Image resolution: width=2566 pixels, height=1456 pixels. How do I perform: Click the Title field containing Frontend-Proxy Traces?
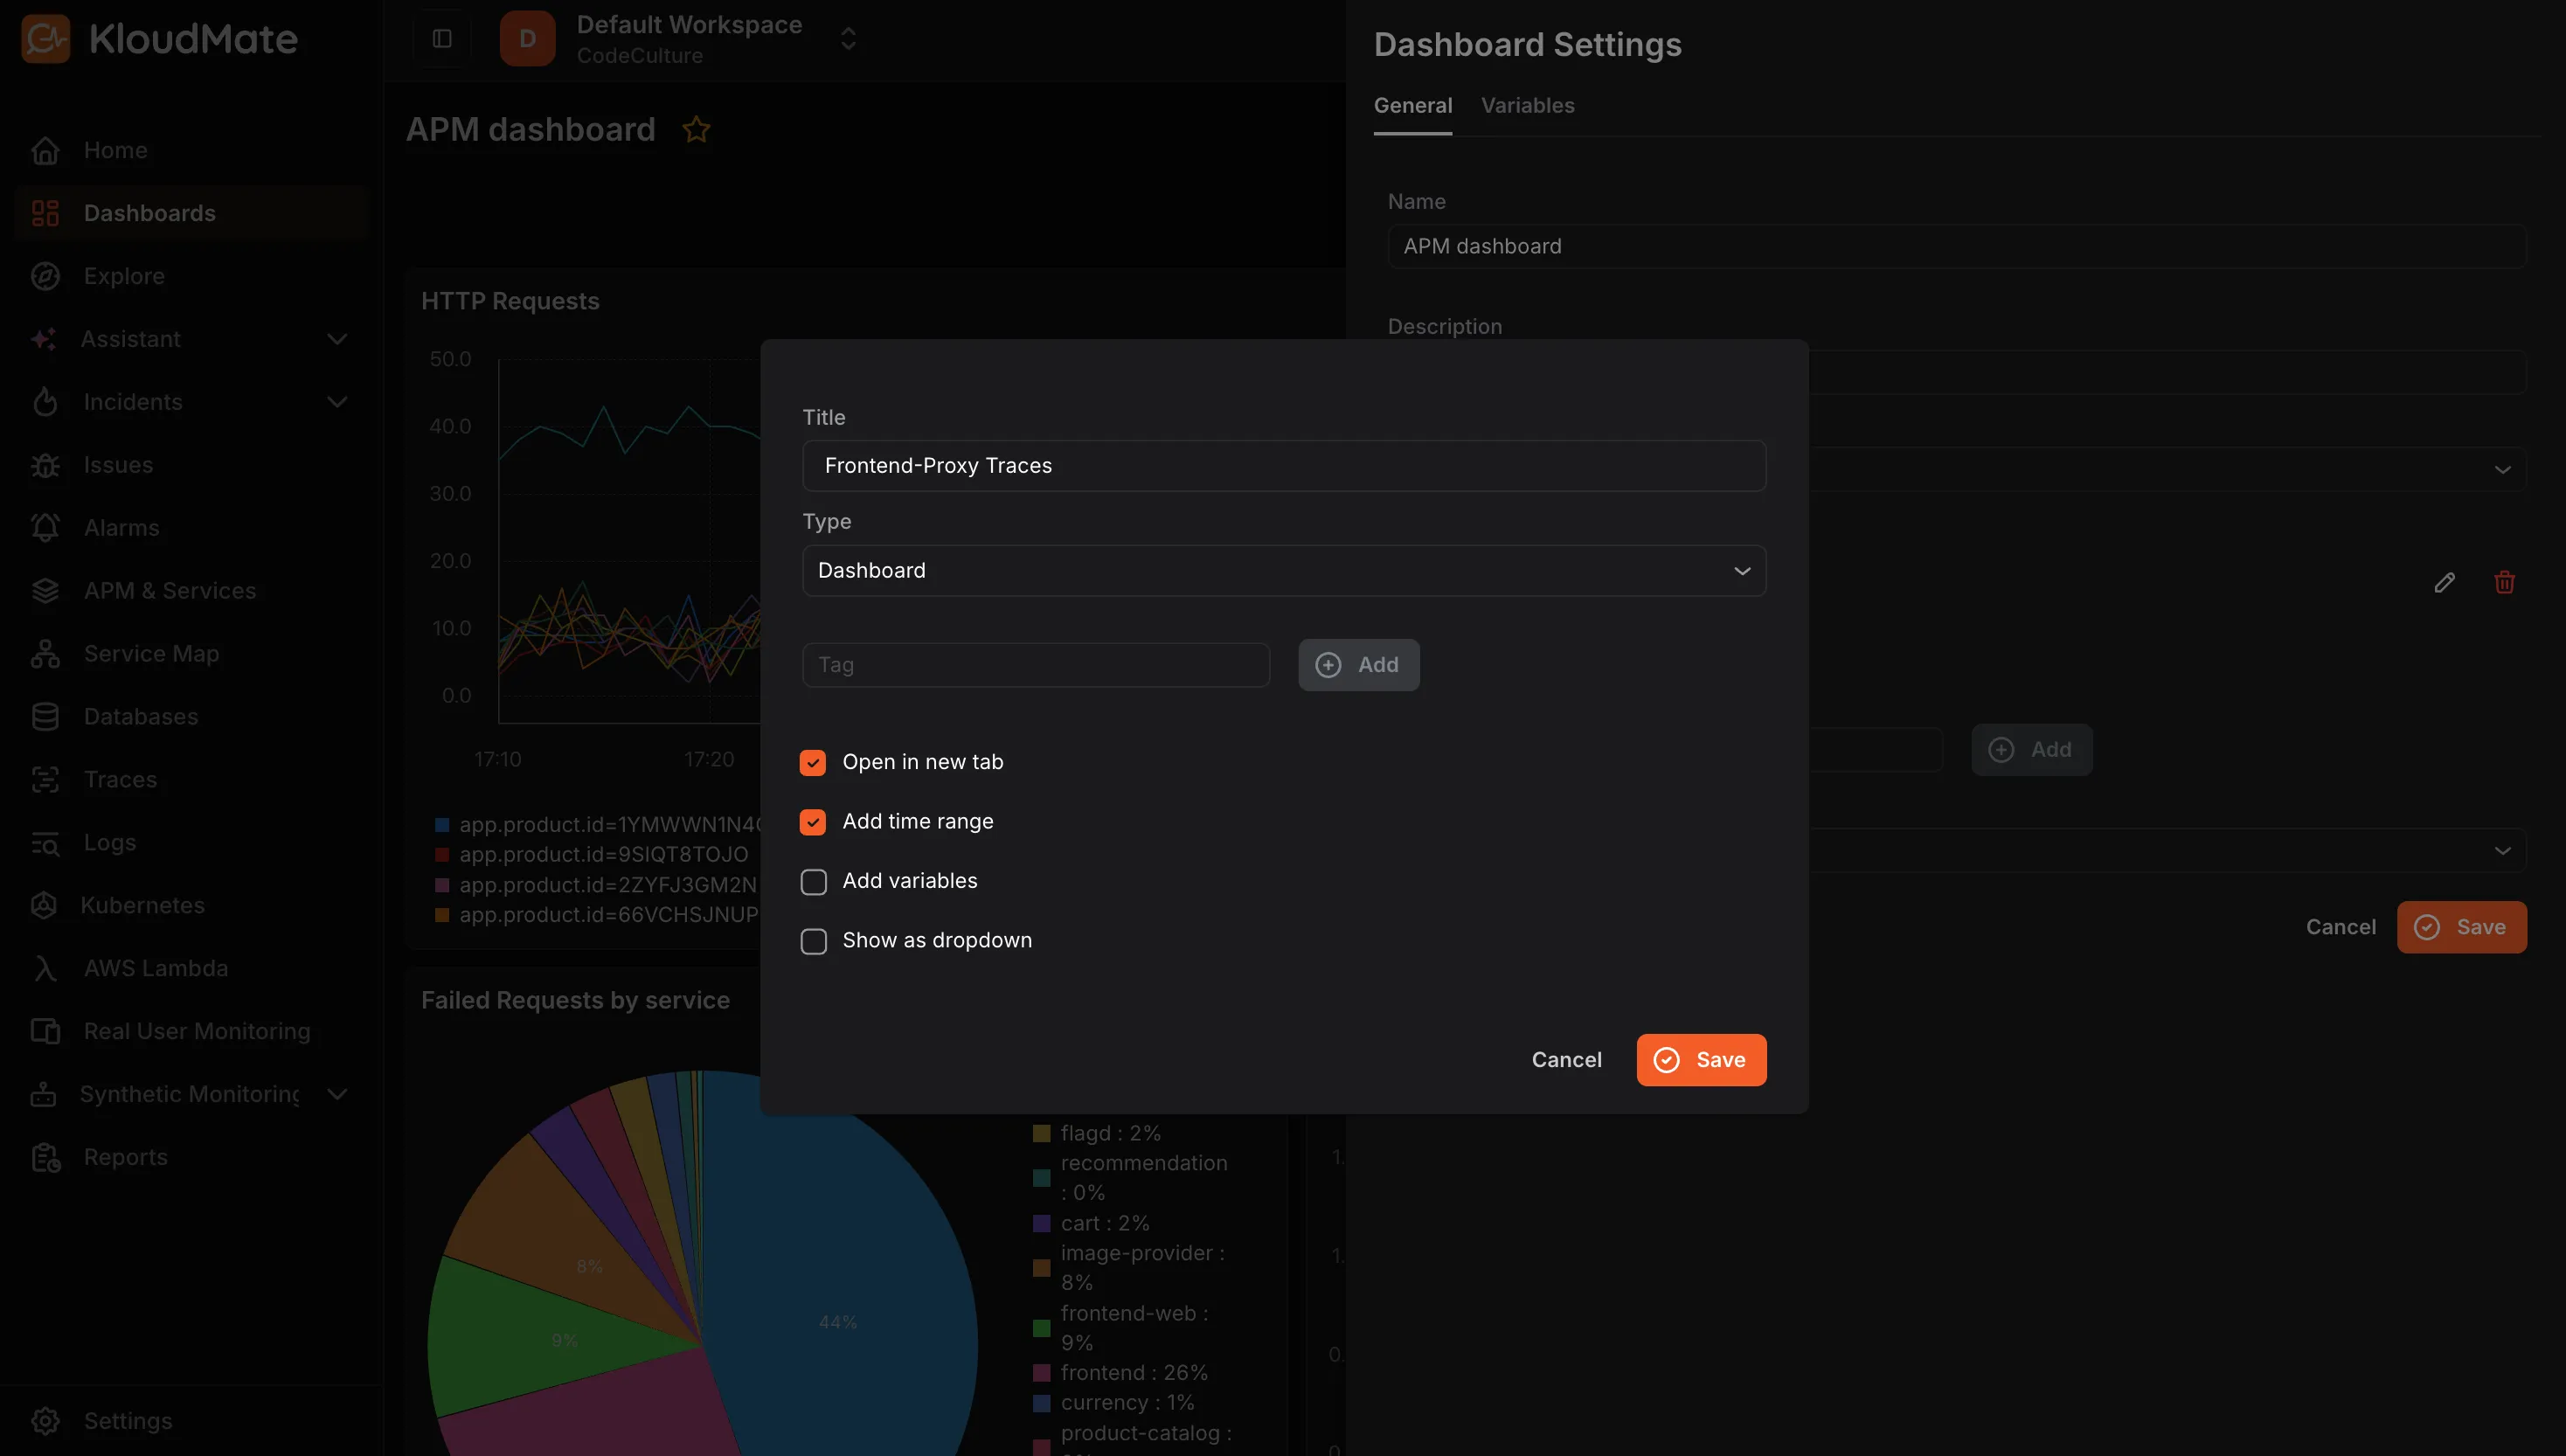1284,466
